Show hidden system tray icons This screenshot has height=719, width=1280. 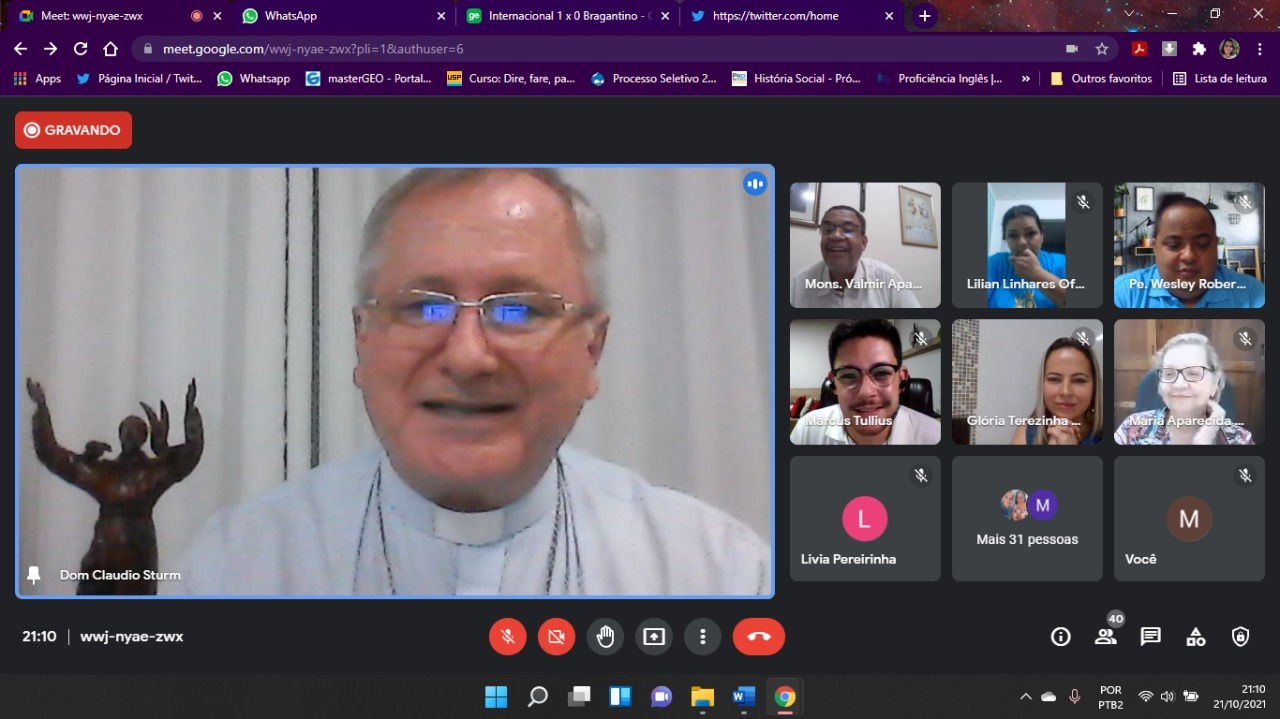1025,697
